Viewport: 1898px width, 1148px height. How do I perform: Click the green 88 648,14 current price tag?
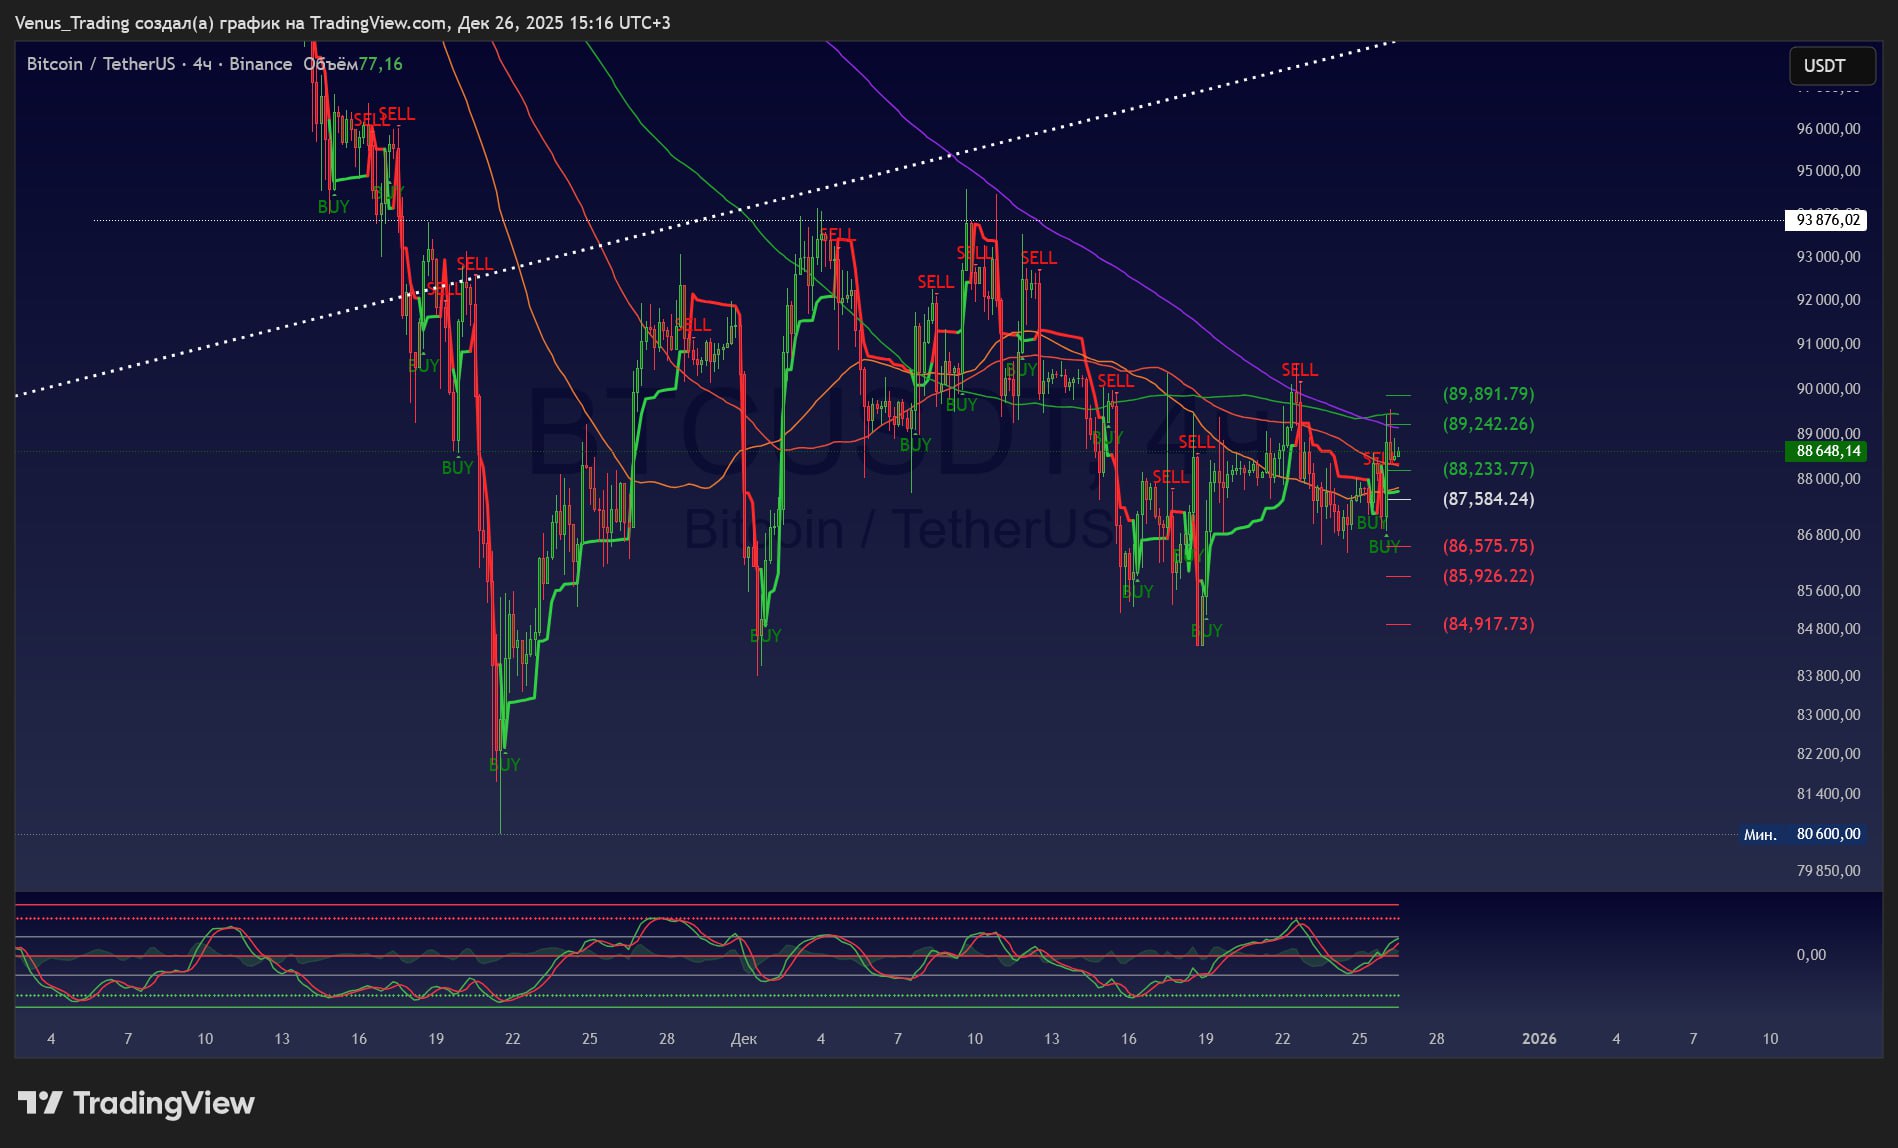(1826, 451)
